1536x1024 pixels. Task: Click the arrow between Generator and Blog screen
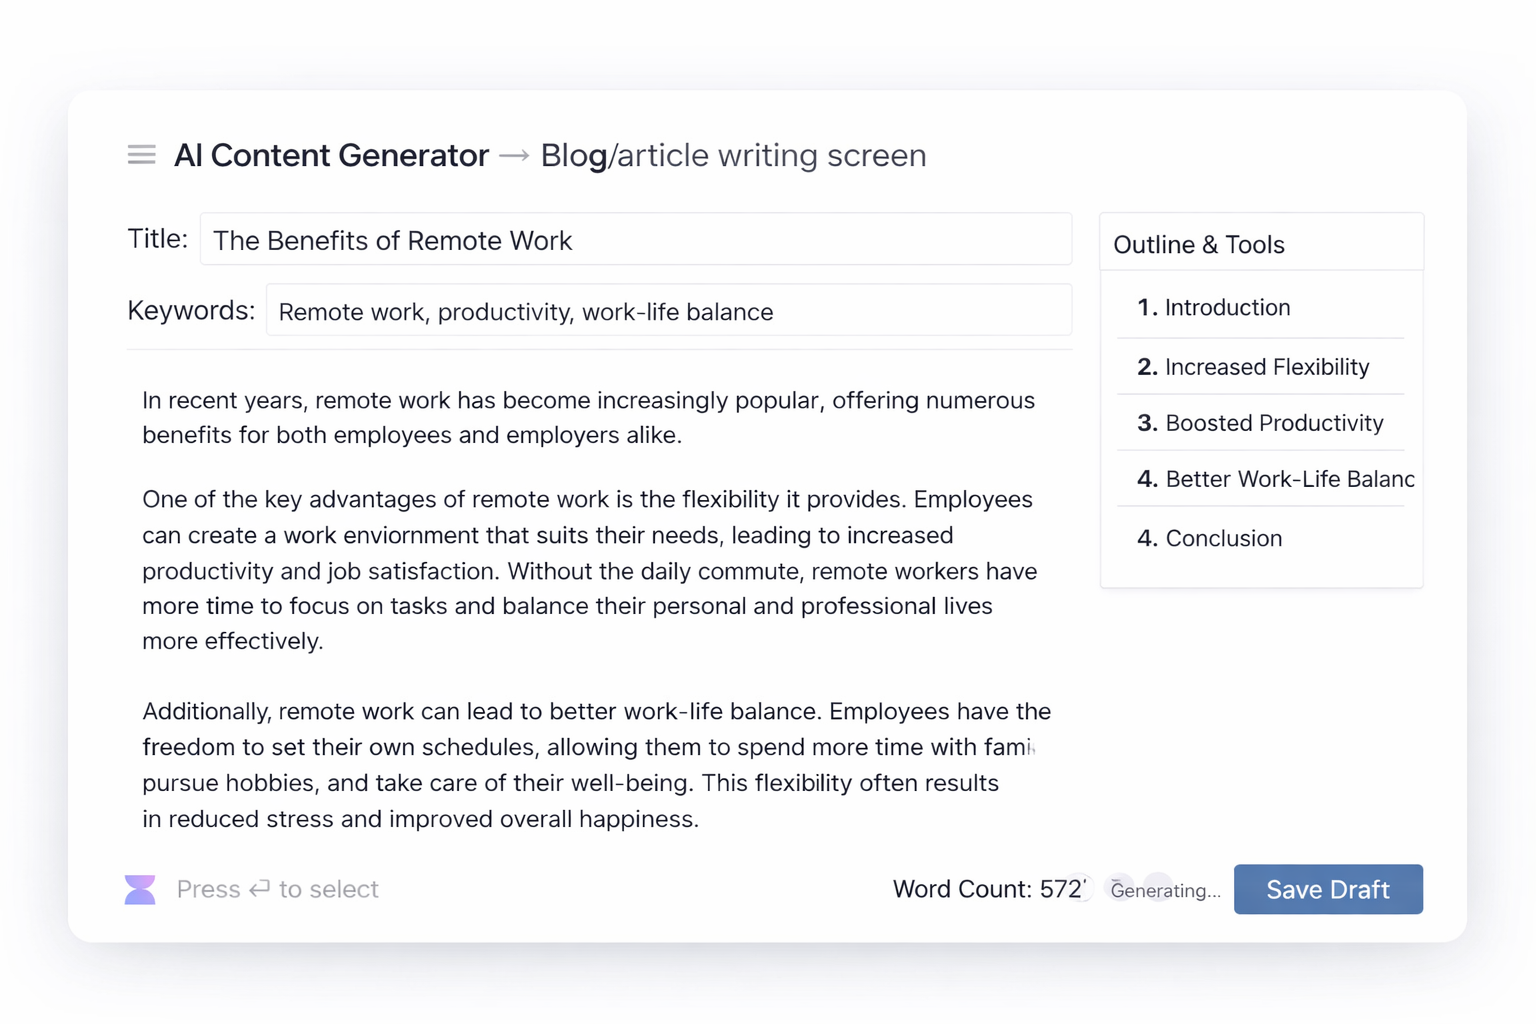click(516, 156)
